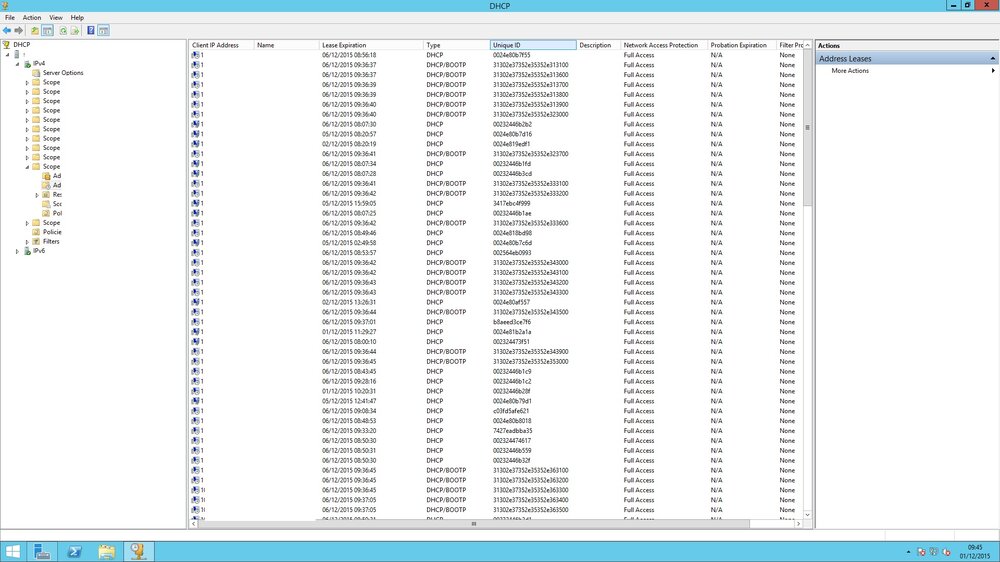Sort by the Description column header
The image size is (1000, 562).
[598, 45]
